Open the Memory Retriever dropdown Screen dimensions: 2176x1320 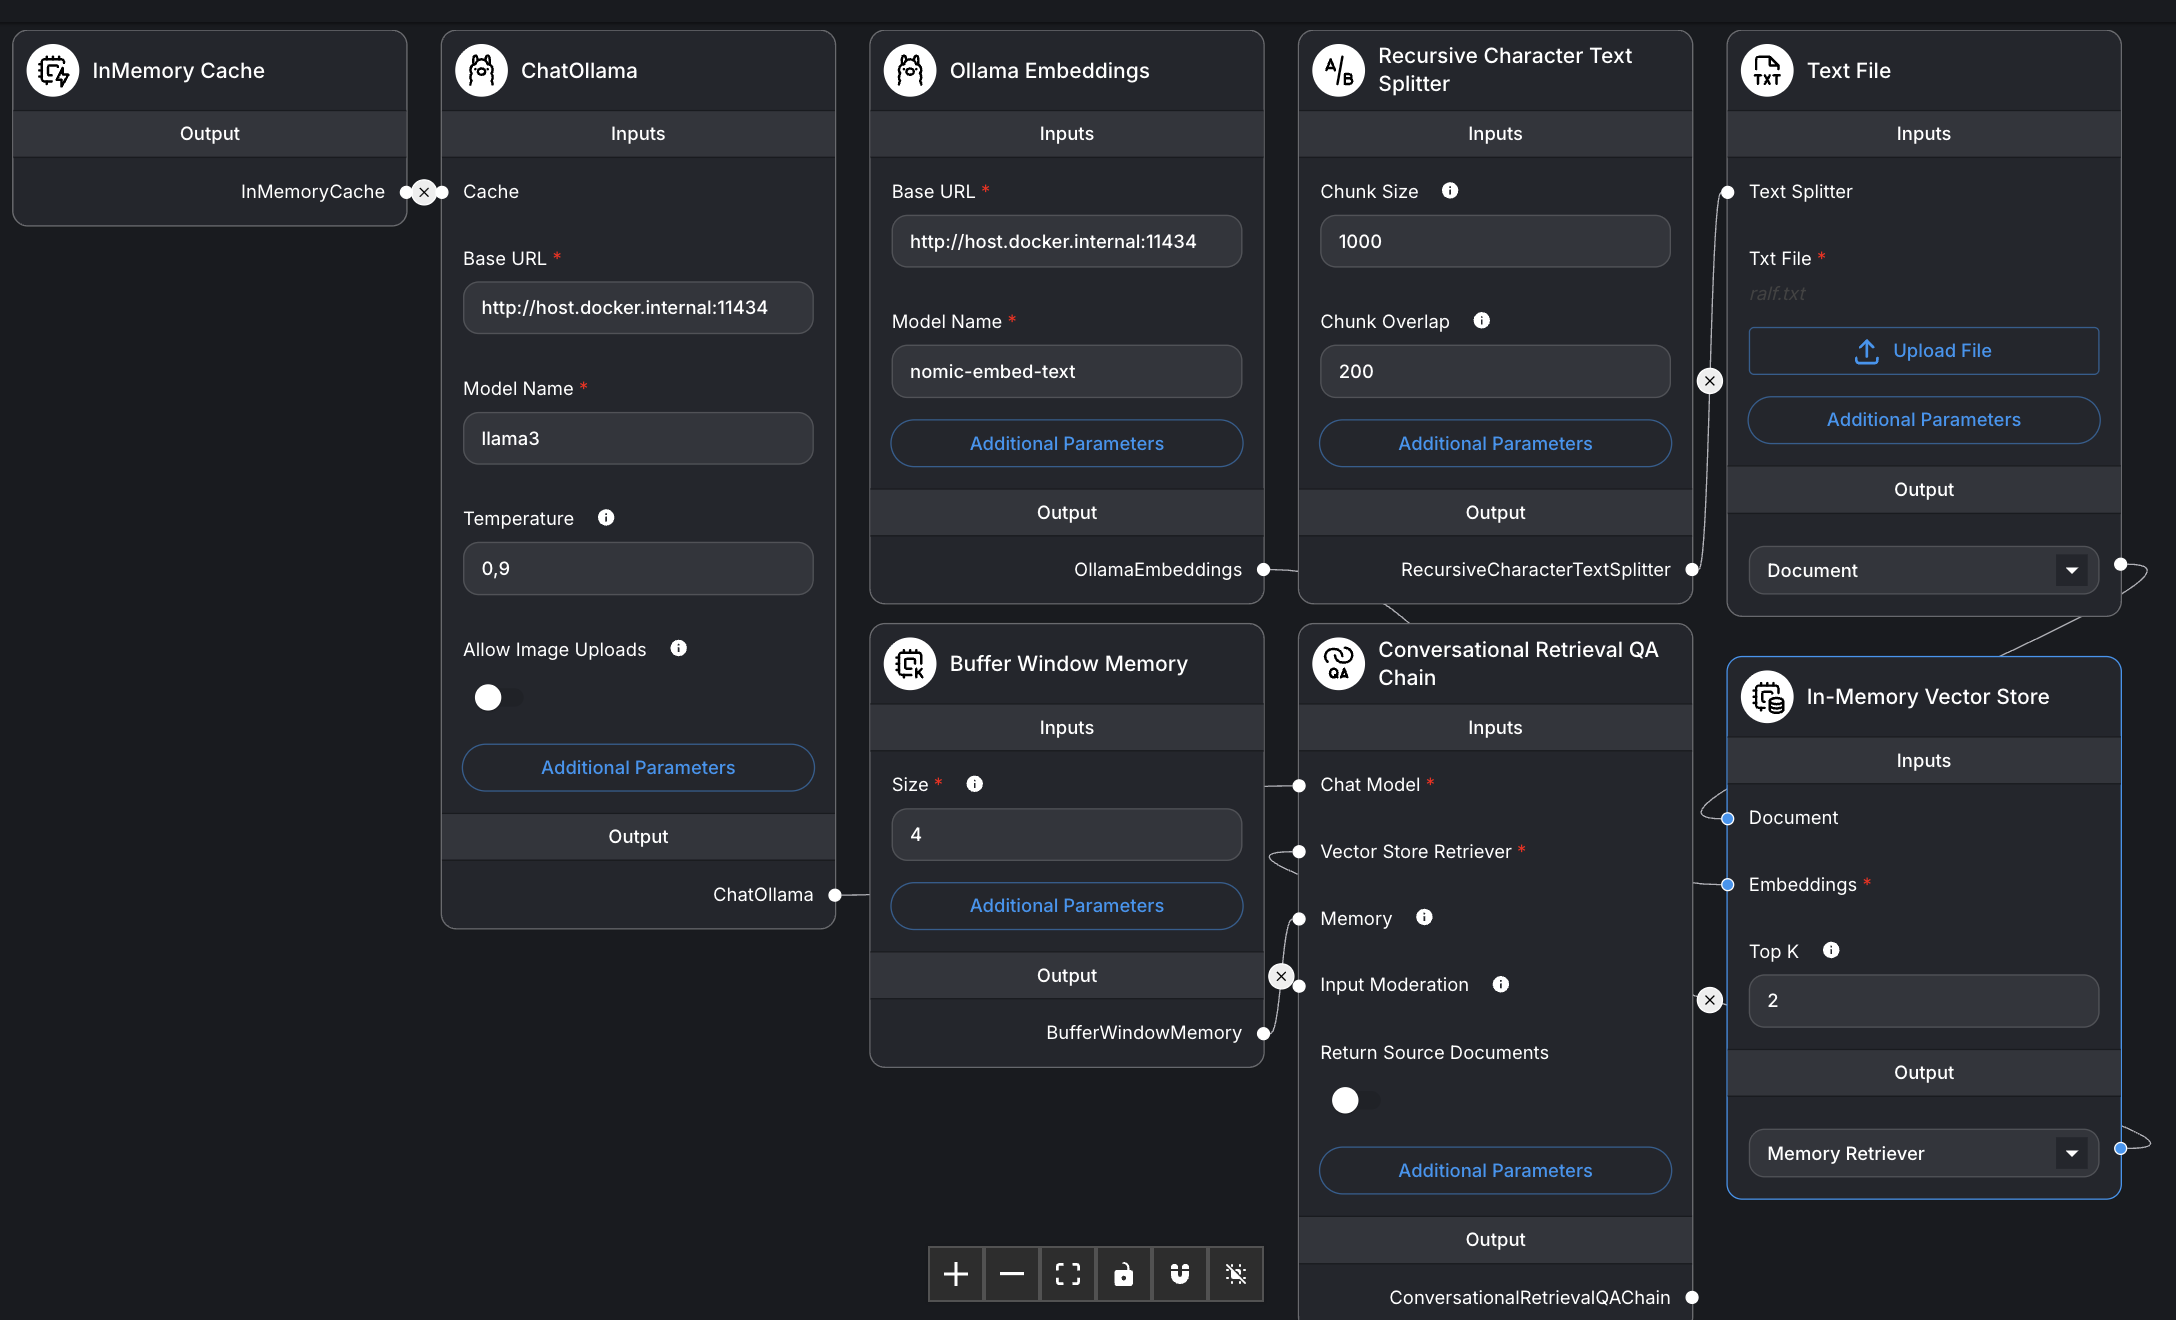(x=2069, y=1153)
